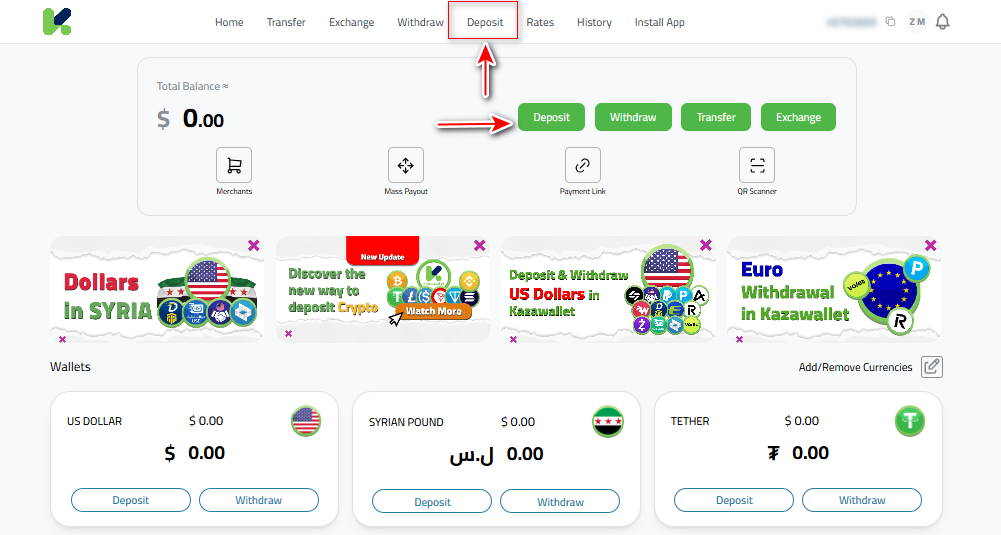Click the Add/Remove Currencies edit icon
The image size is (1001, 535).
tap(931, 367)
